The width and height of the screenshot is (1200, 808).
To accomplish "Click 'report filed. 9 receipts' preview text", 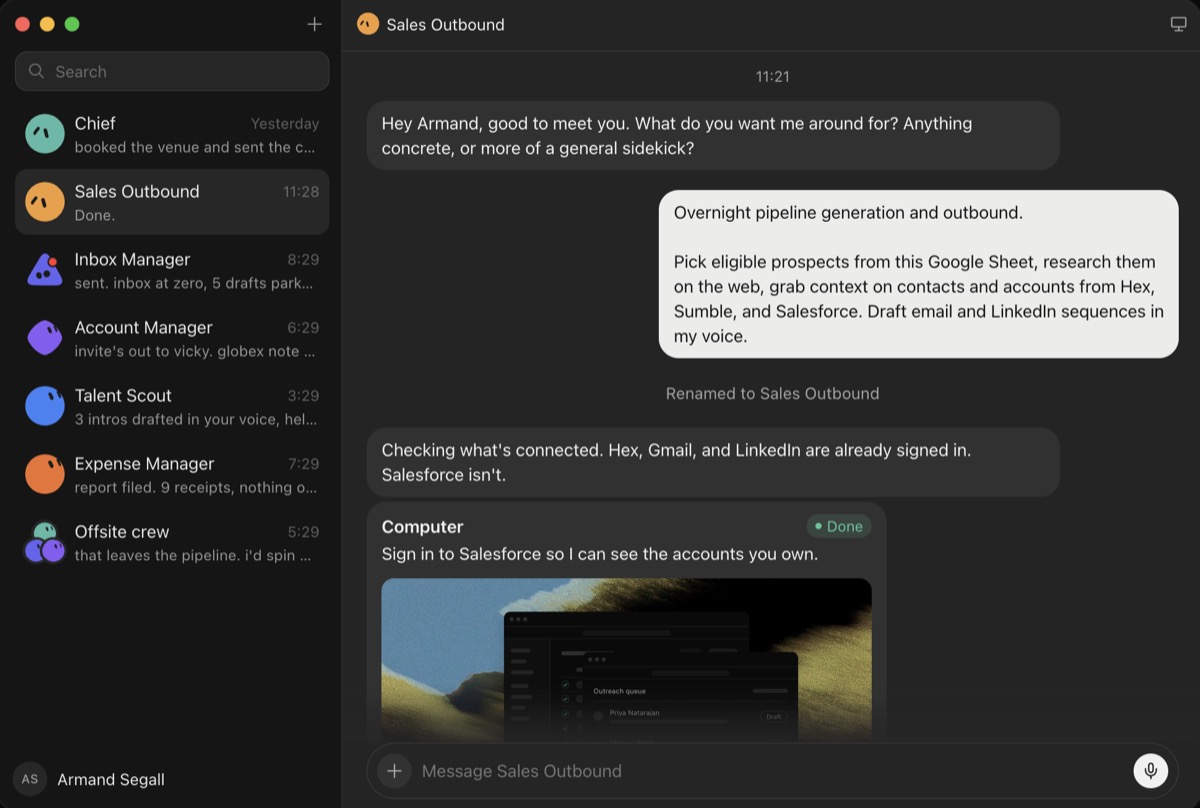I will tap(195, 487).
